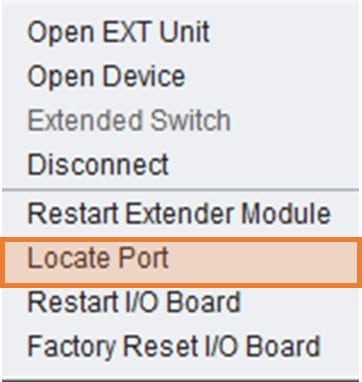Click the last entry Factory Reset I/O Board
Image resolution: width=362 pixels, height=382 pixels.
(180, 347)
